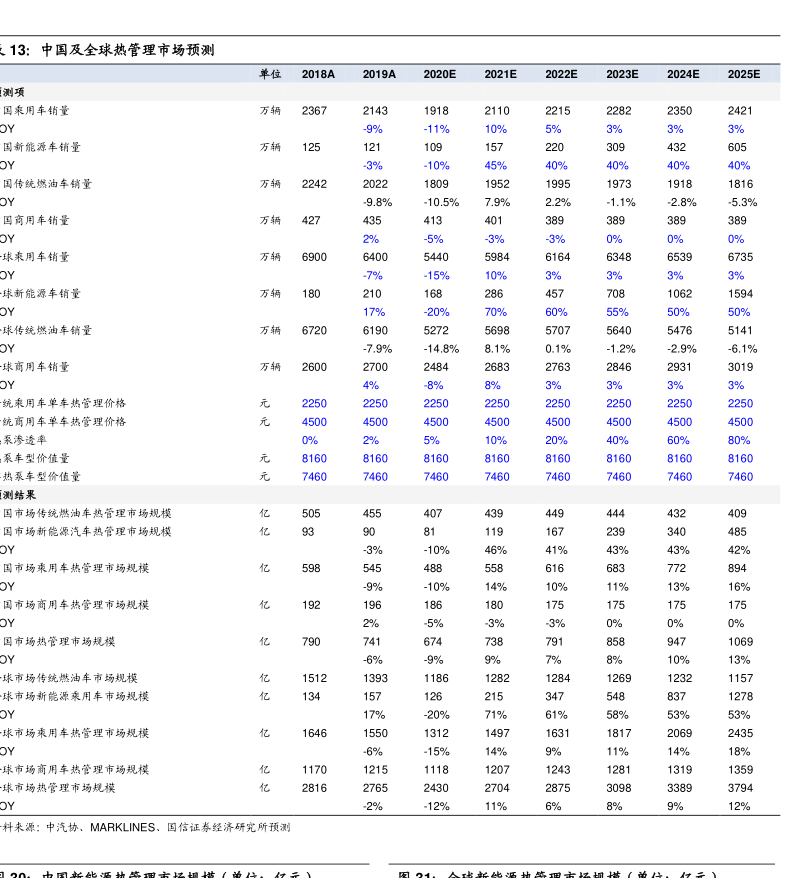The width and height of the screenshot is (789, 878).
Task: Click the value 1594 in the 2025E column
Action: [x=740, y=294]
